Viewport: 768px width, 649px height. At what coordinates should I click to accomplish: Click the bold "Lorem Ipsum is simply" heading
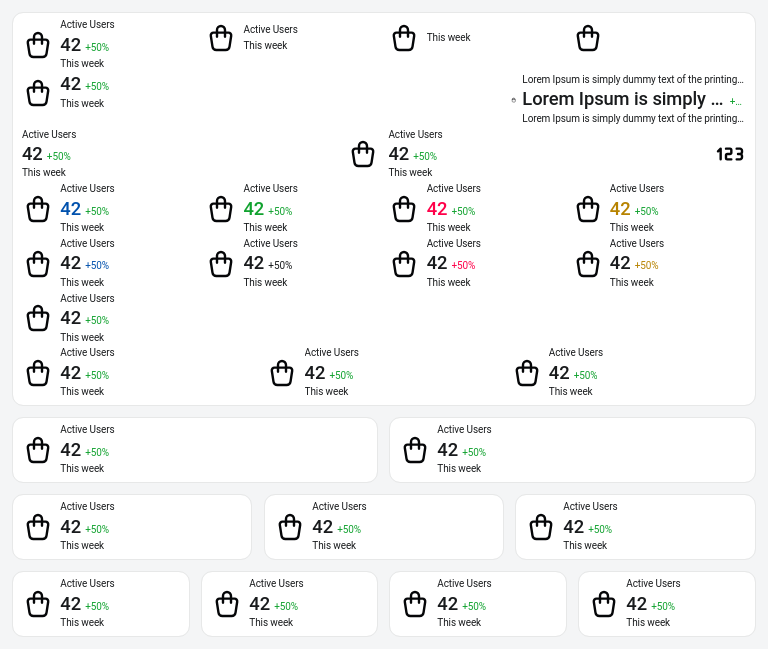[x=622, y=99]
